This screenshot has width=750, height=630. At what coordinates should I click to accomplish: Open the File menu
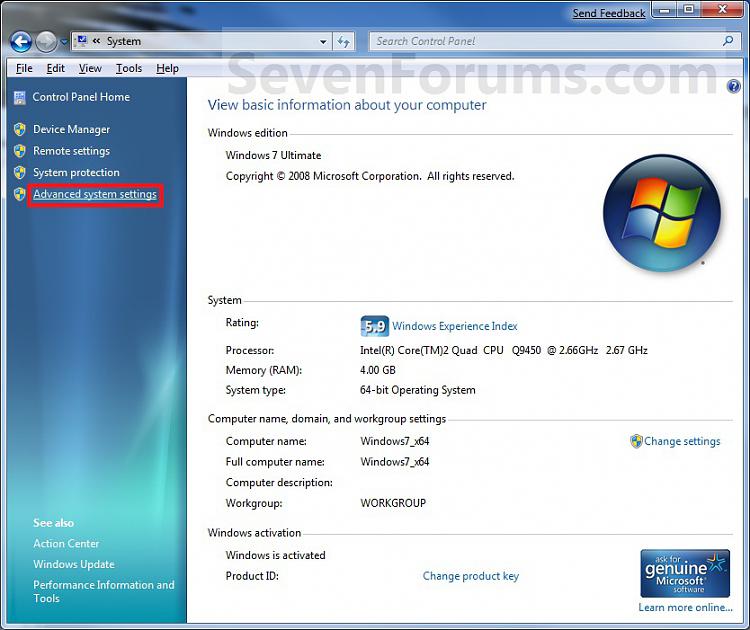pyautogui.click(x=24, y=68)
